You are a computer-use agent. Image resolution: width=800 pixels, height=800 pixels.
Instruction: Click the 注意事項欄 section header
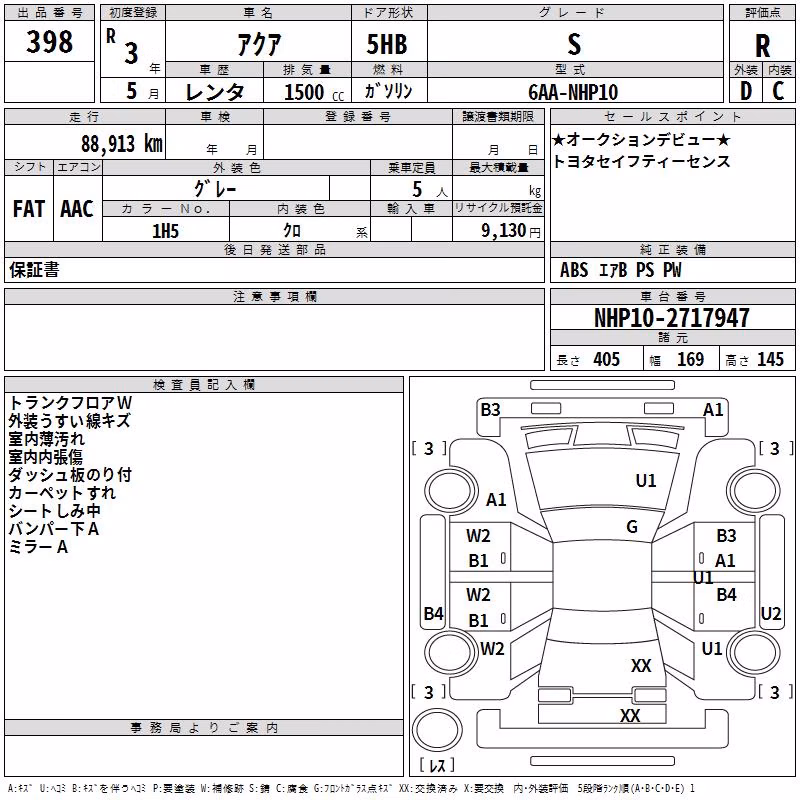tap(274, 296)
